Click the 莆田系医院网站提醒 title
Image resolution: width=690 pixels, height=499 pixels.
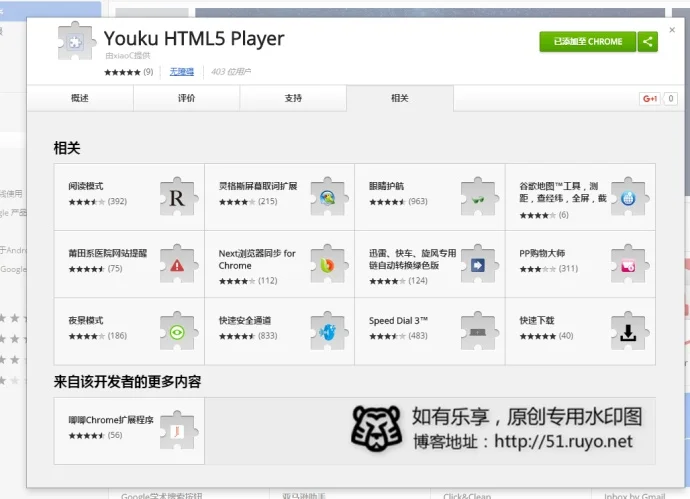108,253
